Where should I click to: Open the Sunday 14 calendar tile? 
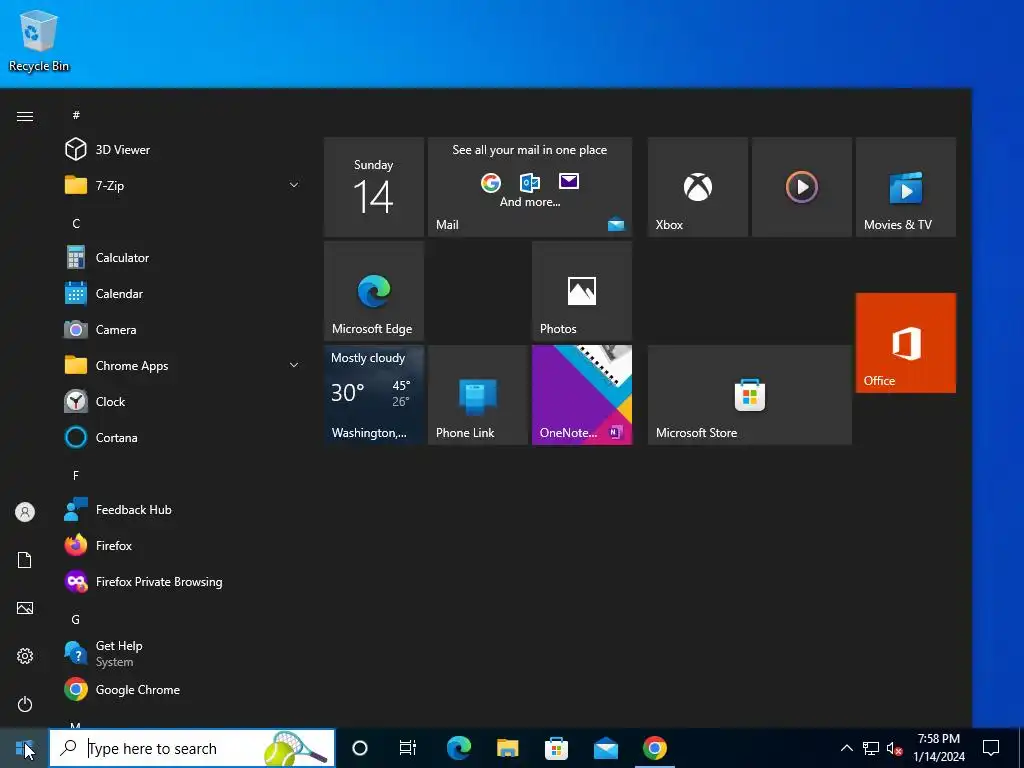coord(374,187)
